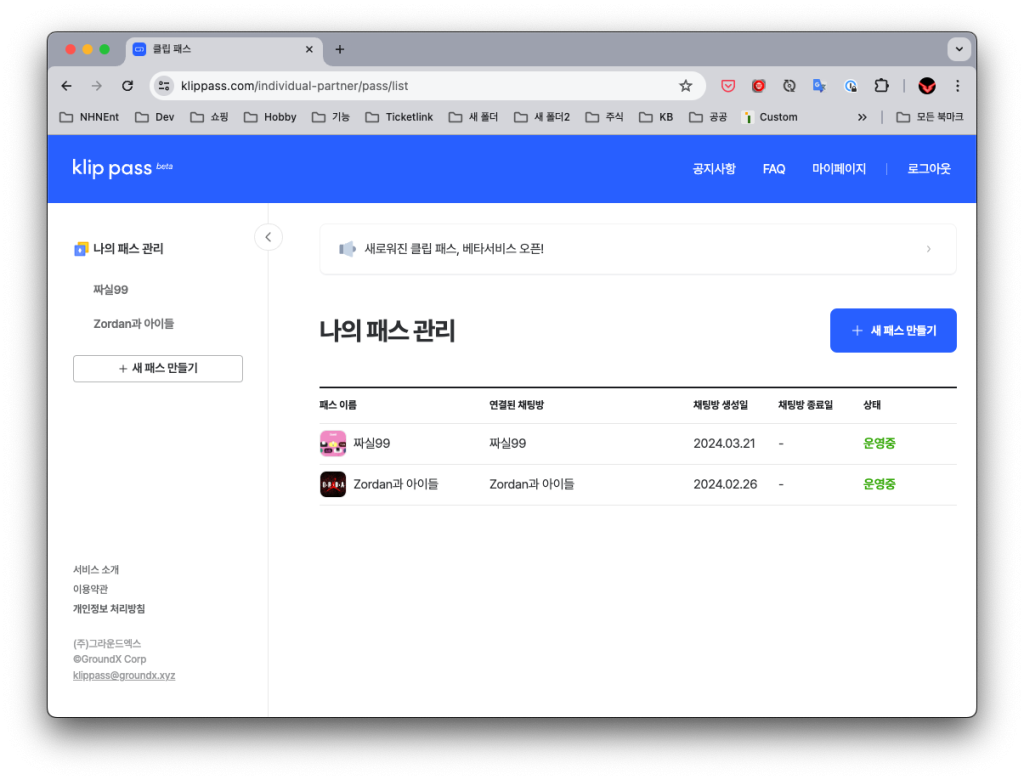The image size is (1024, 780).
Task: Click date 2024.02.26
Action: point(725,484)
